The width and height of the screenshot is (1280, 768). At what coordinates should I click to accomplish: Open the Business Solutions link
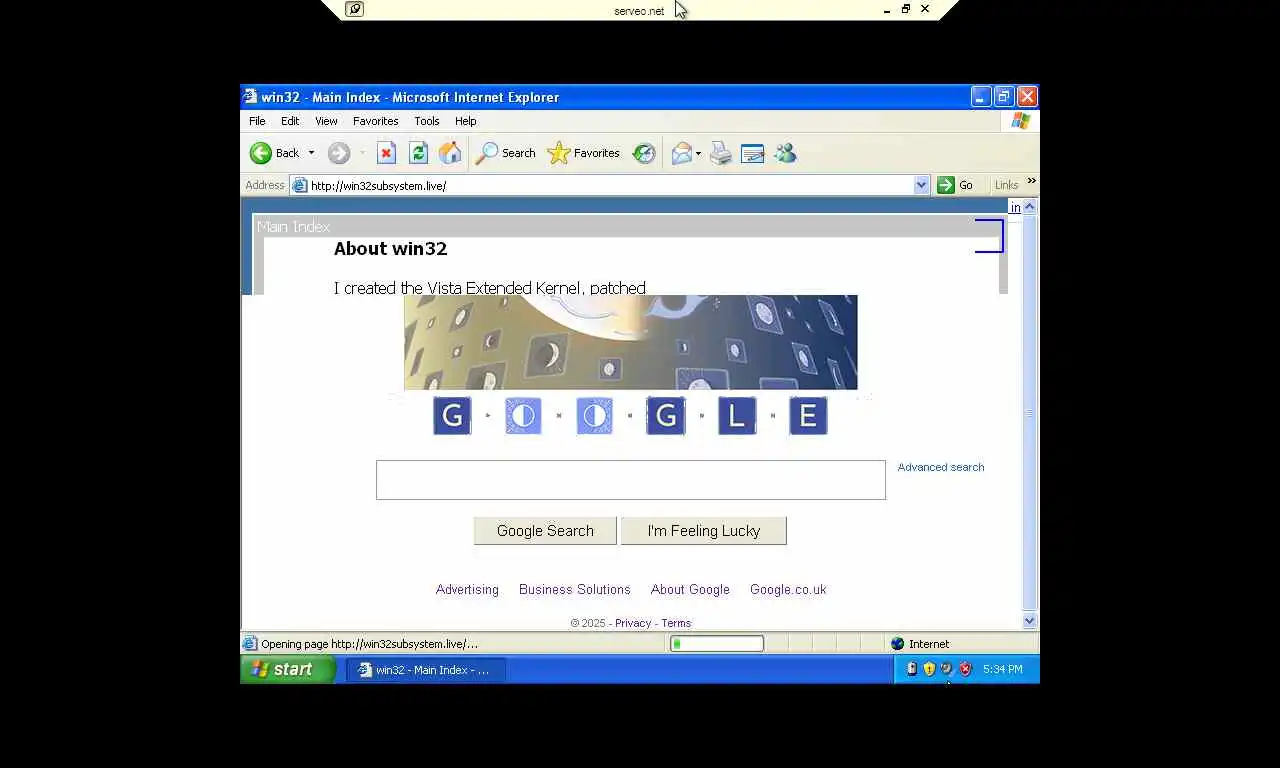tap(574, 589)
